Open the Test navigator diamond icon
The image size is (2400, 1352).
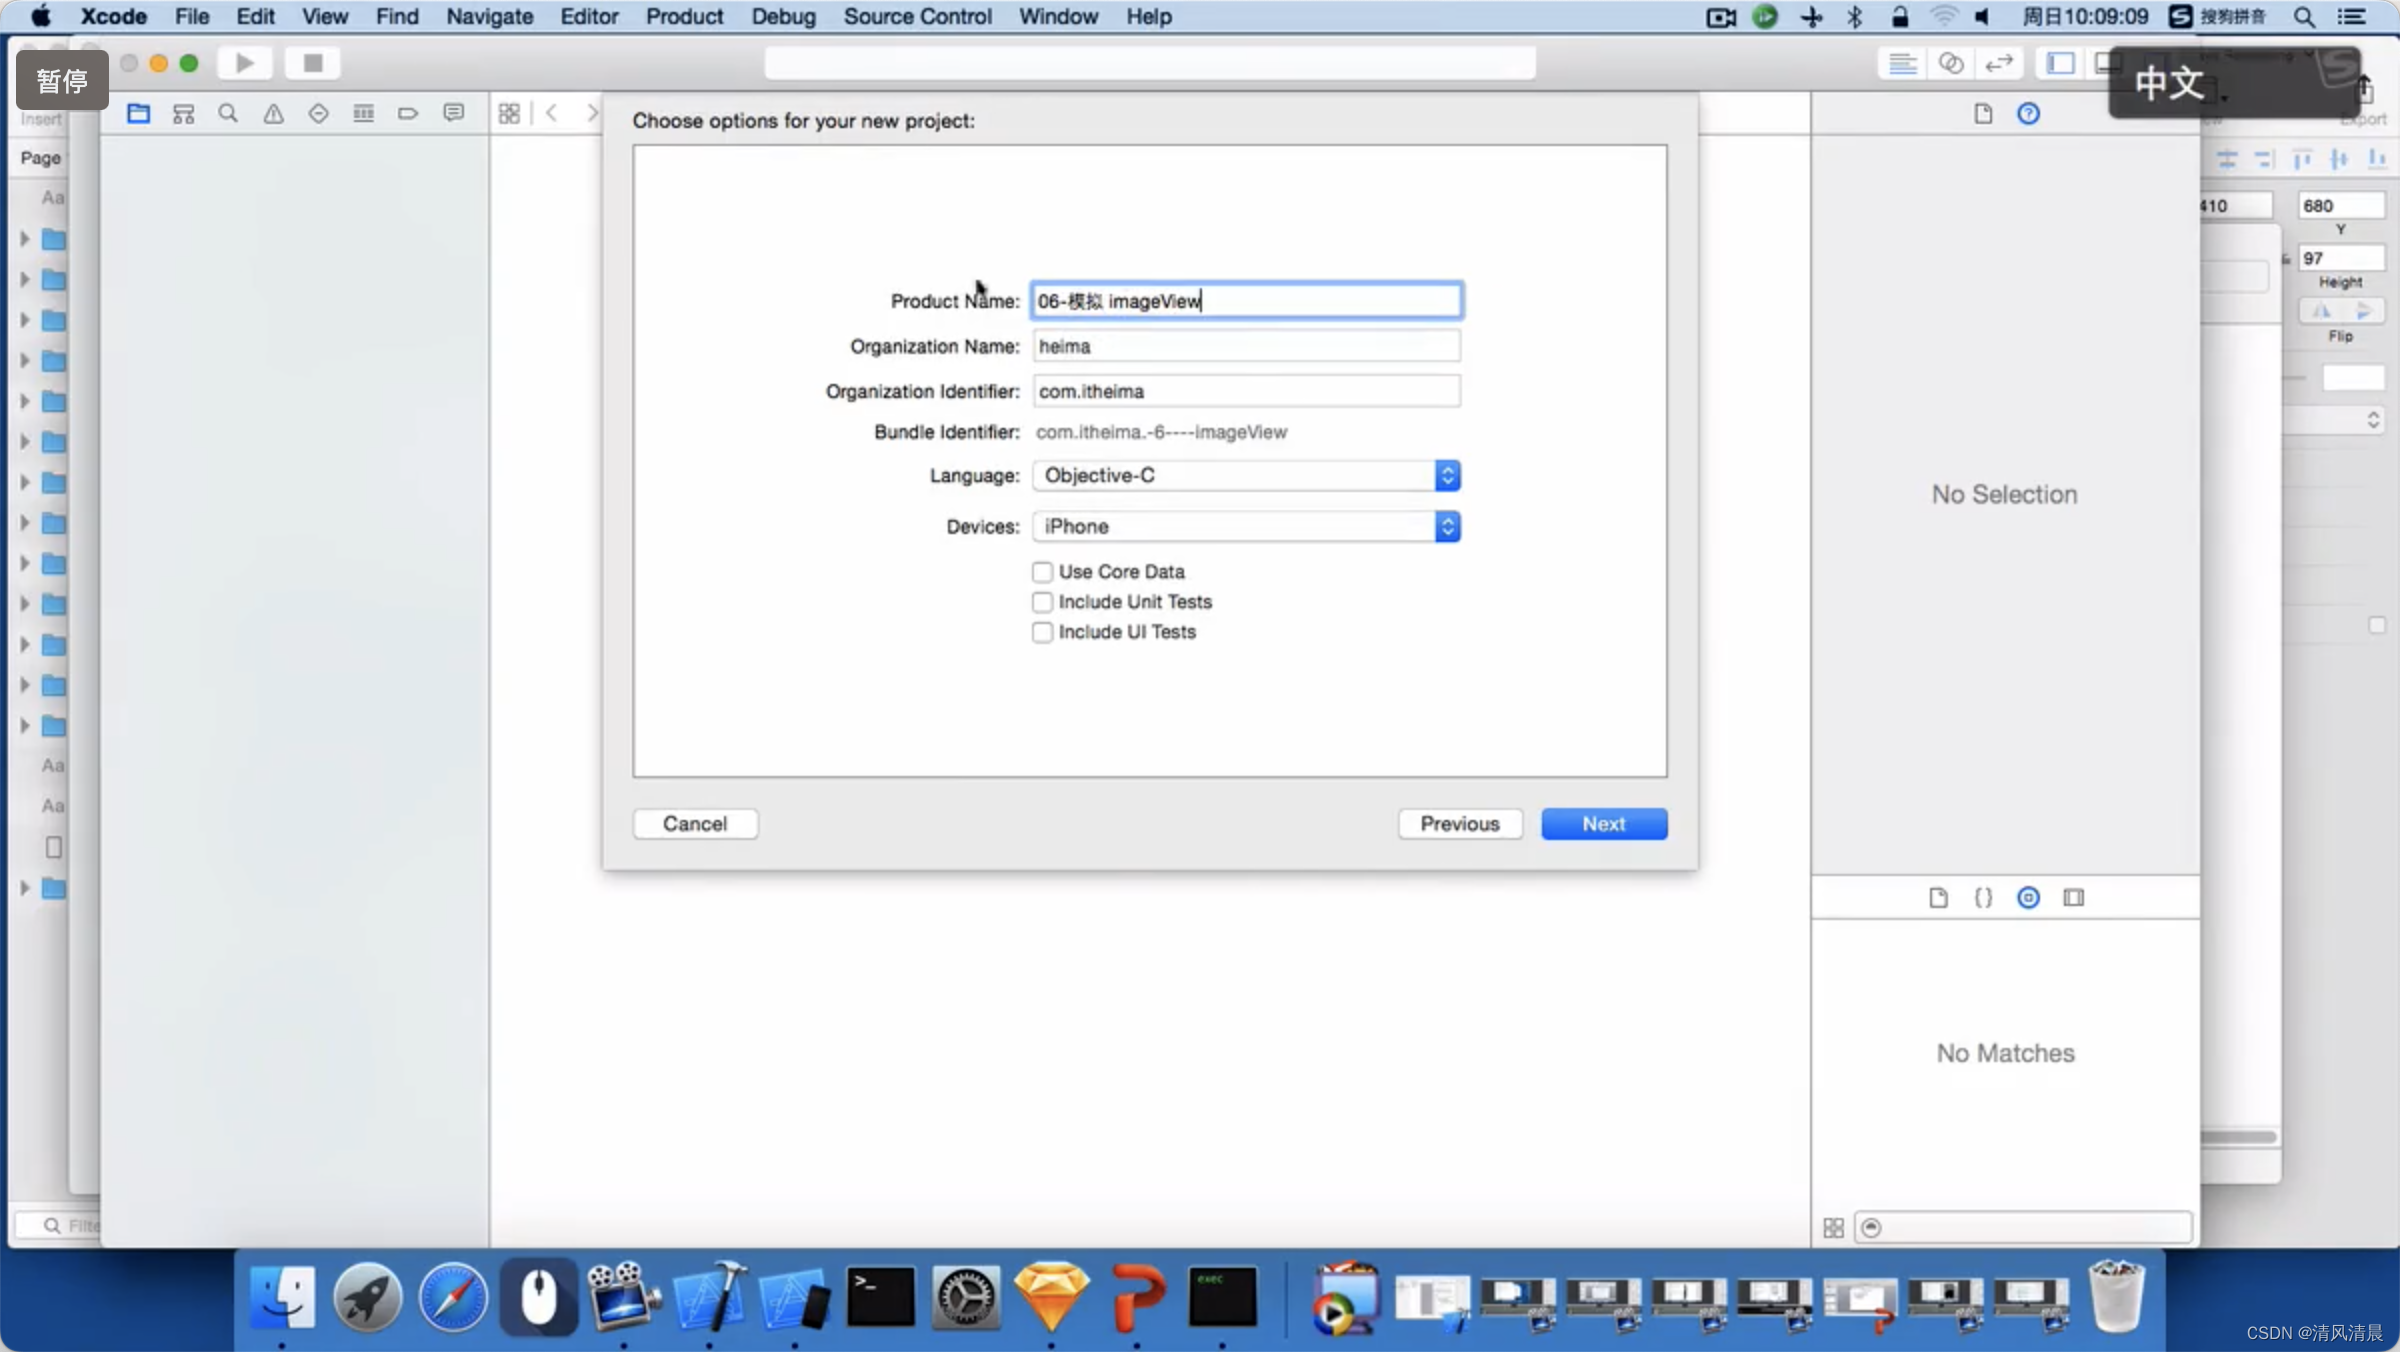tap(318, 113)
